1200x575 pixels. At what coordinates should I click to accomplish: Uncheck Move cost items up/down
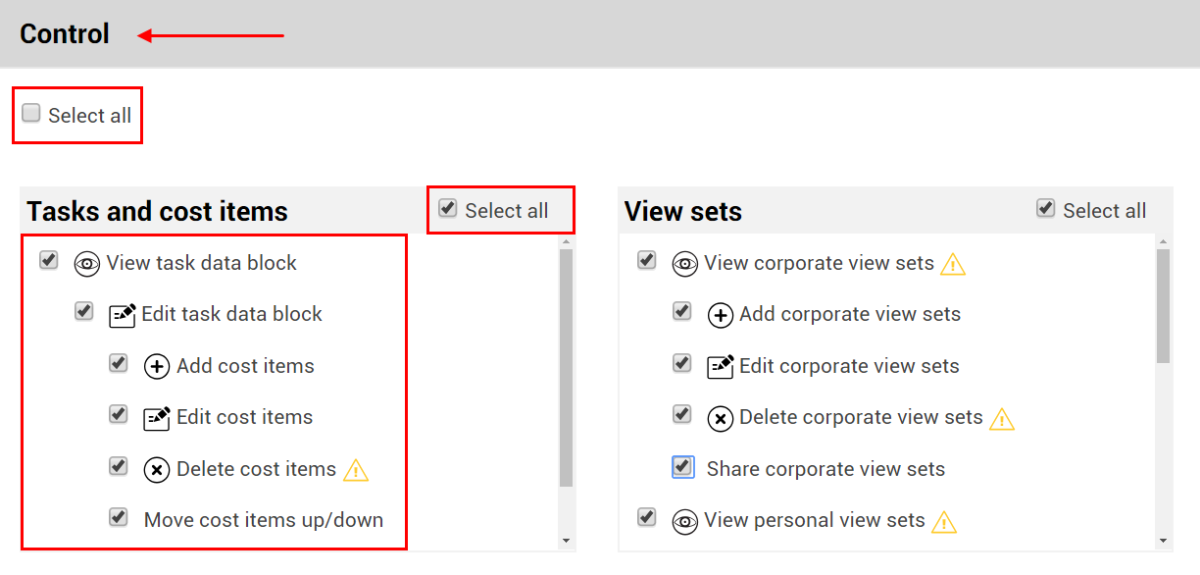click(x=119, y=517)
